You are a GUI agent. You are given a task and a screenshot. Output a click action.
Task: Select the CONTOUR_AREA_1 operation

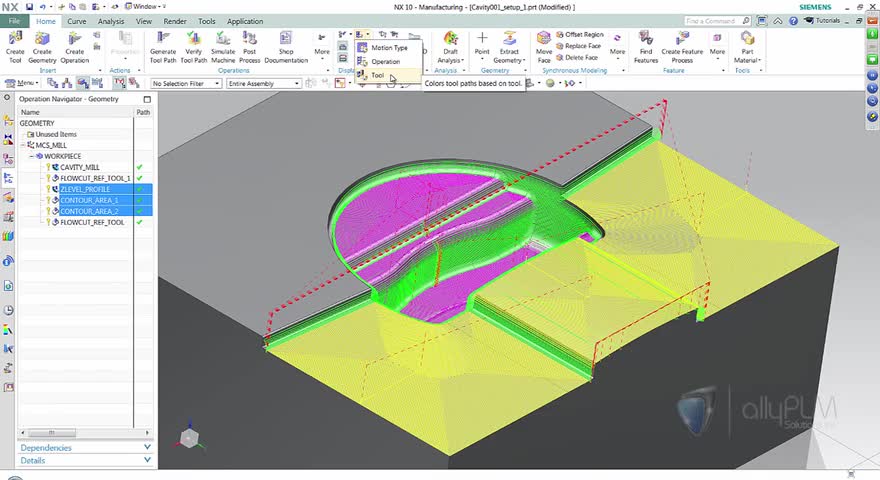[89, 200]
